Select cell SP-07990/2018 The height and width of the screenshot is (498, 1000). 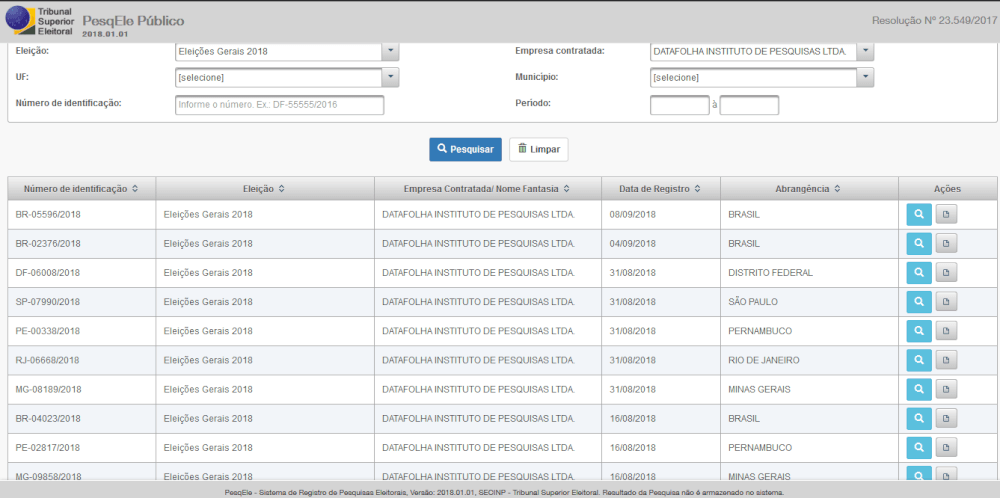(82, 302)
